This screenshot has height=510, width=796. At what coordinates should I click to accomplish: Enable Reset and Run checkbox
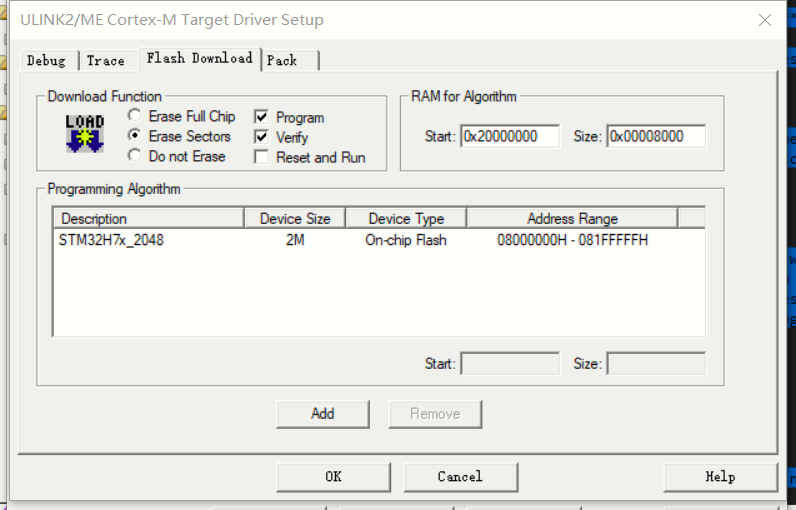pos(261,157)
